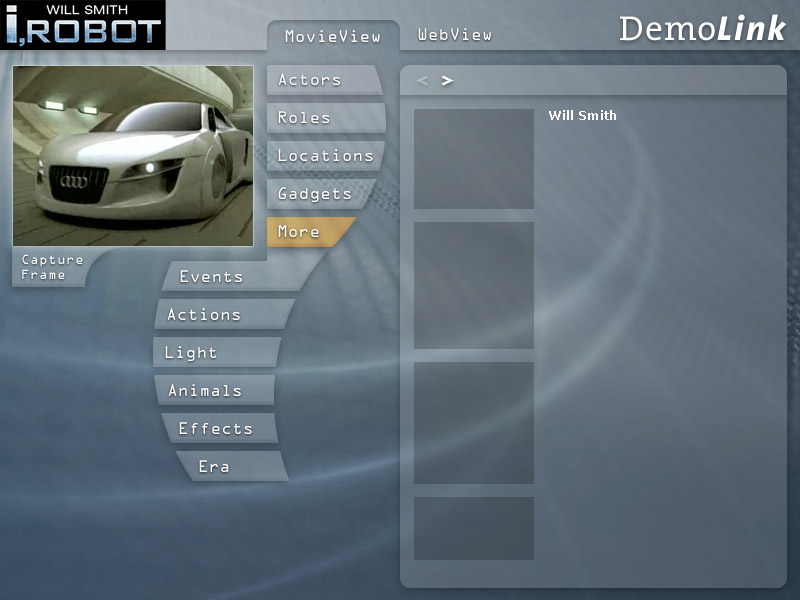Click the next arrow in results panel
This screenshot has width=800, height=600.
pyautogui.click(x=447, y=80)
